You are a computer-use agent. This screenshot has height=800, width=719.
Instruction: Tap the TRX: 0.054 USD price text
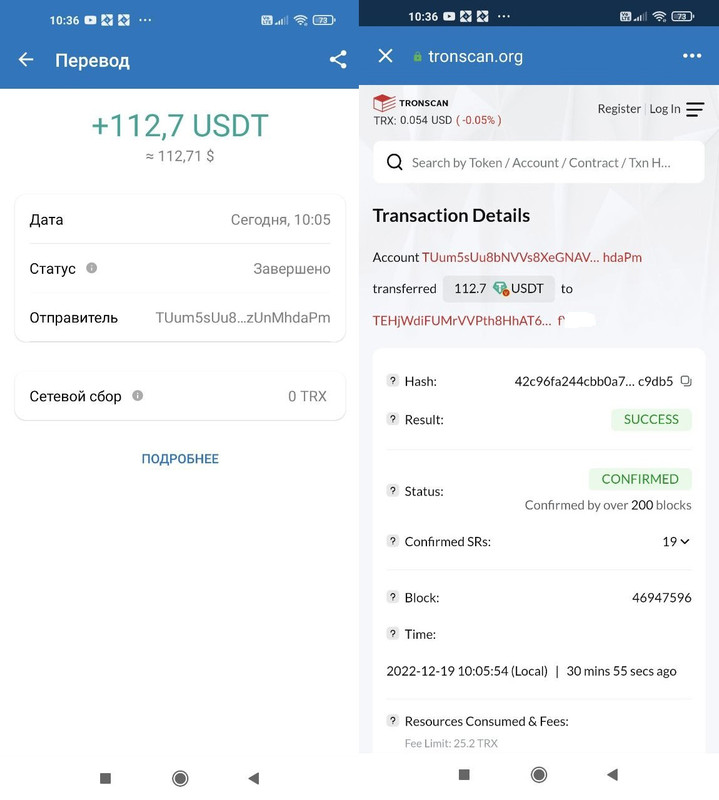coord(413,120)
